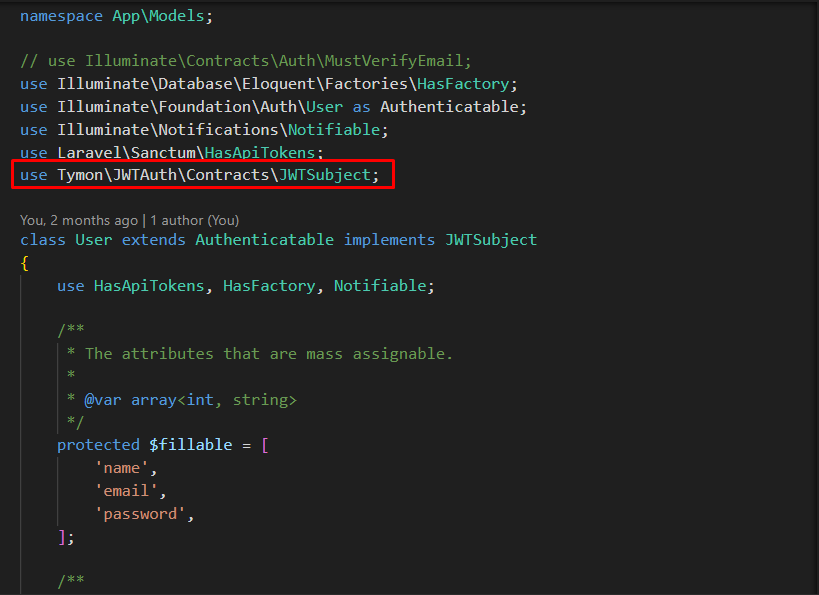Screen dimensions: 819x595
Task: Click the 'extends' keyword
Action: point(154,240)
